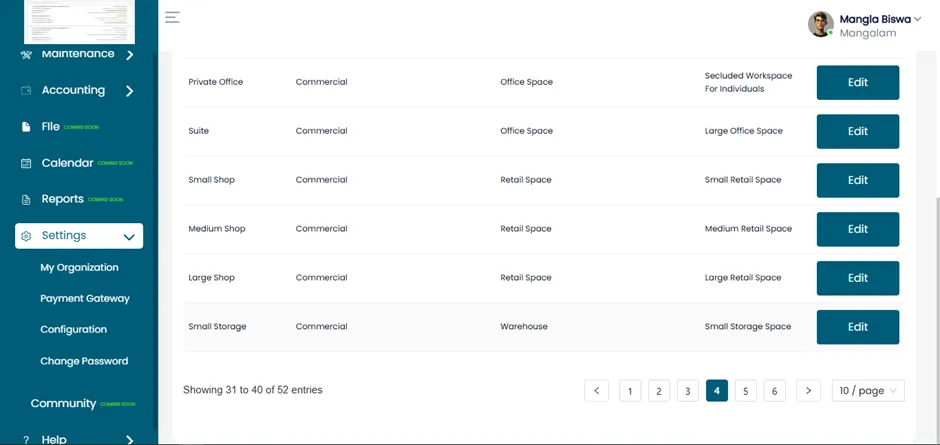940x445 pixels.
Task: Go to previous page with left arrow
Action: [x=596, y=391]
